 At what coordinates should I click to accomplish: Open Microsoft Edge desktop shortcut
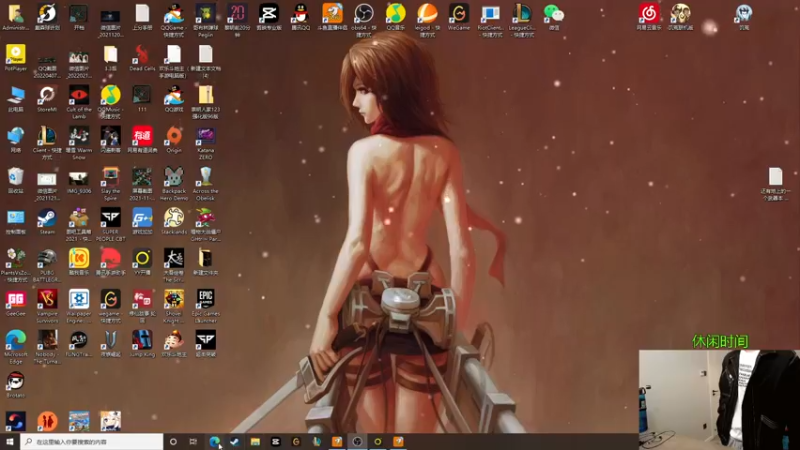(x=15, y=347)
